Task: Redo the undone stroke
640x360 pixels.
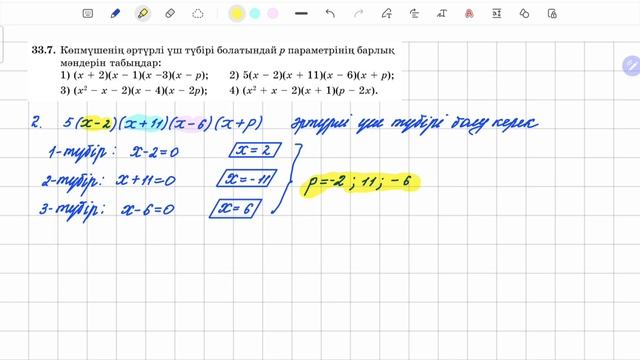Action: point(358,14)
